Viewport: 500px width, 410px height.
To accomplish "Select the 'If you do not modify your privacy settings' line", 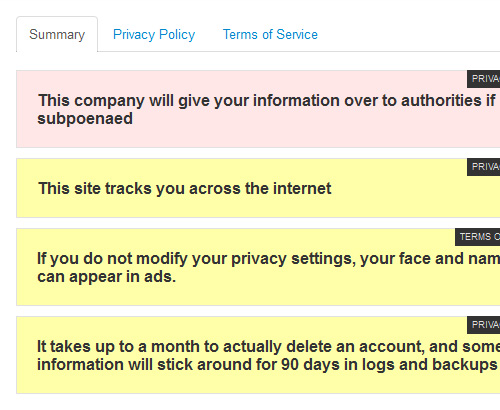I will tap(268, 259).
